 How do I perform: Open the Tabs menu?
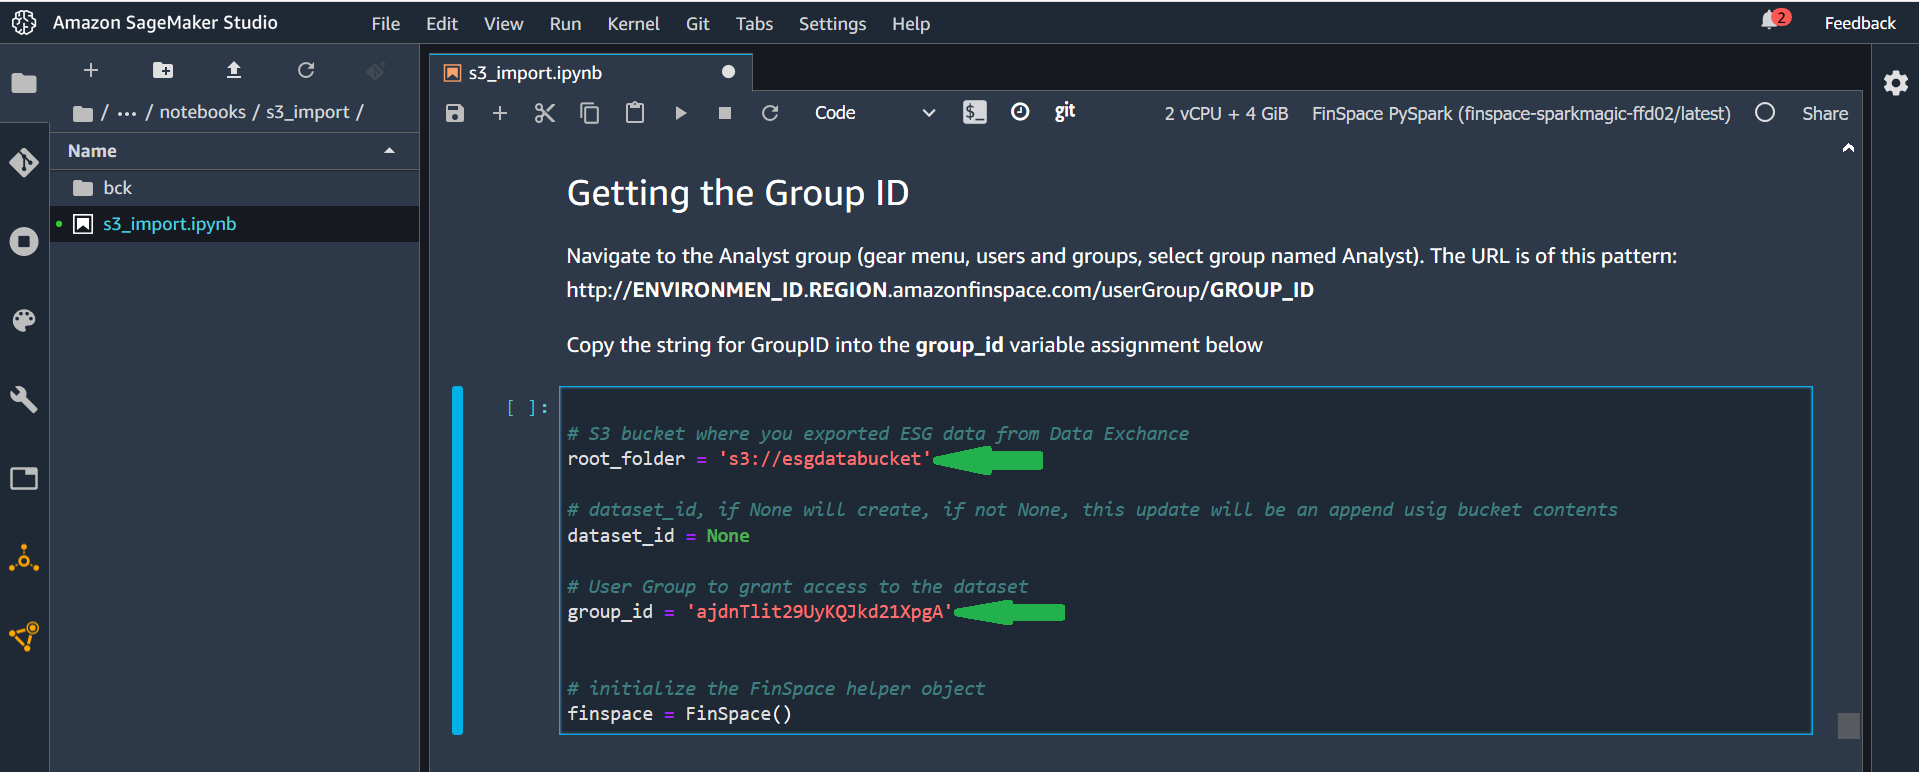pos(755,23)
